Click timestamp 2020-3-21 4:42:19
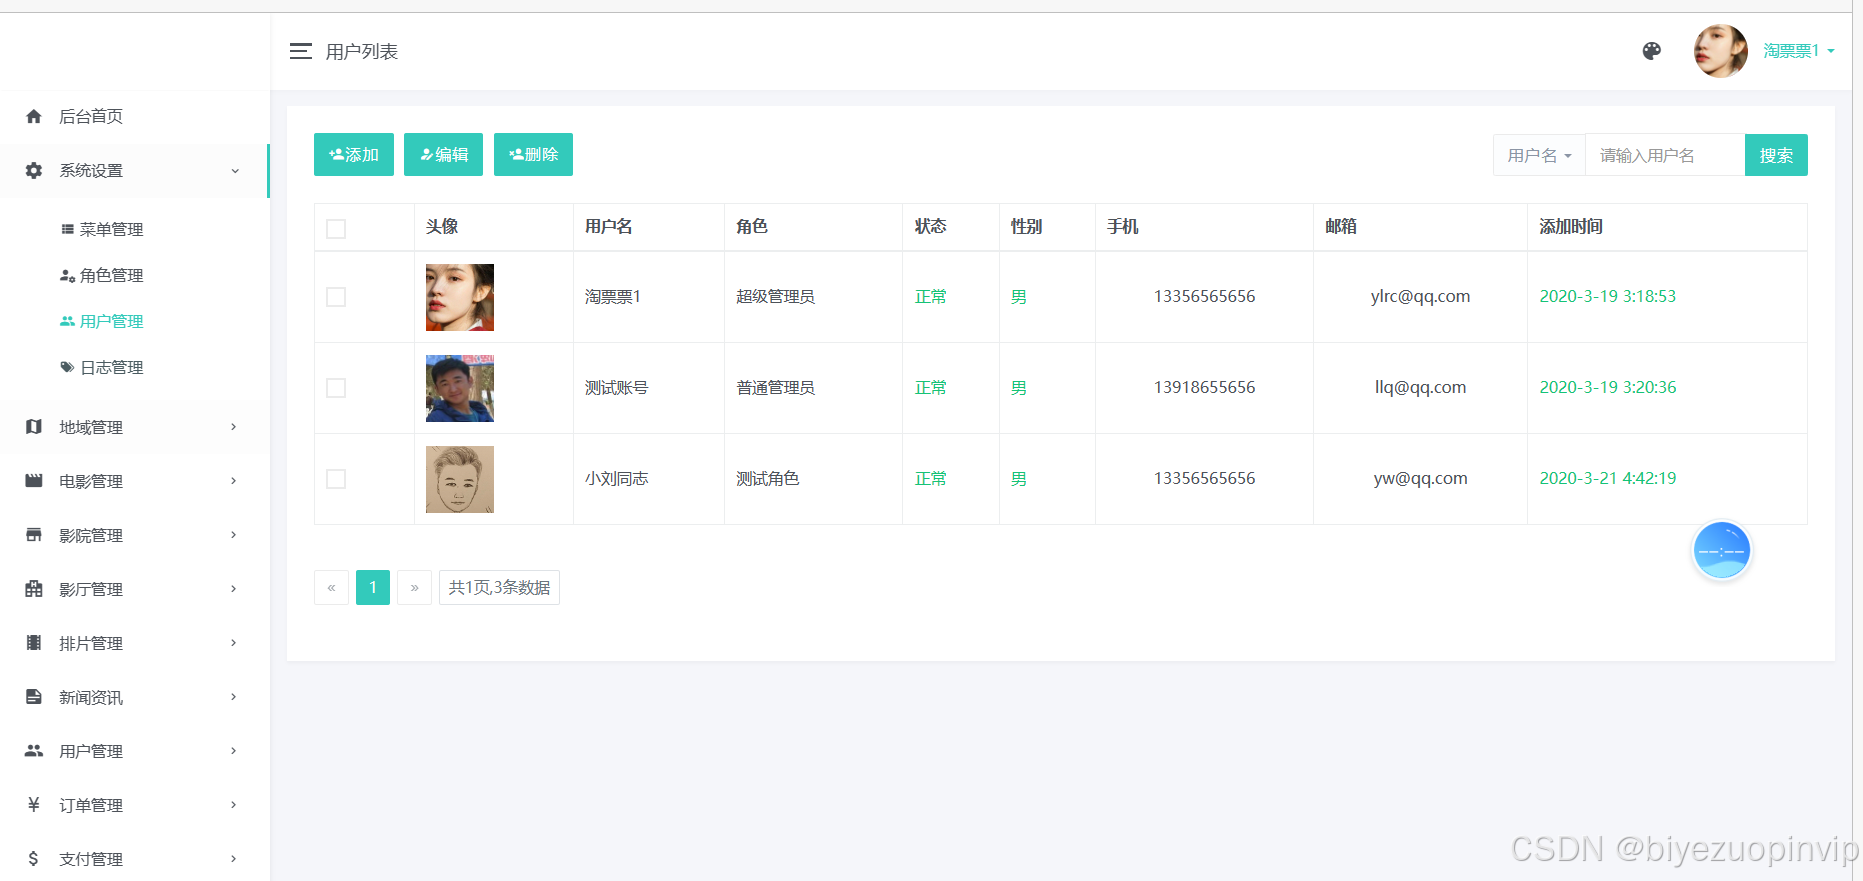Screen dimensions: 1863x881 click(x=1607, y=478)
